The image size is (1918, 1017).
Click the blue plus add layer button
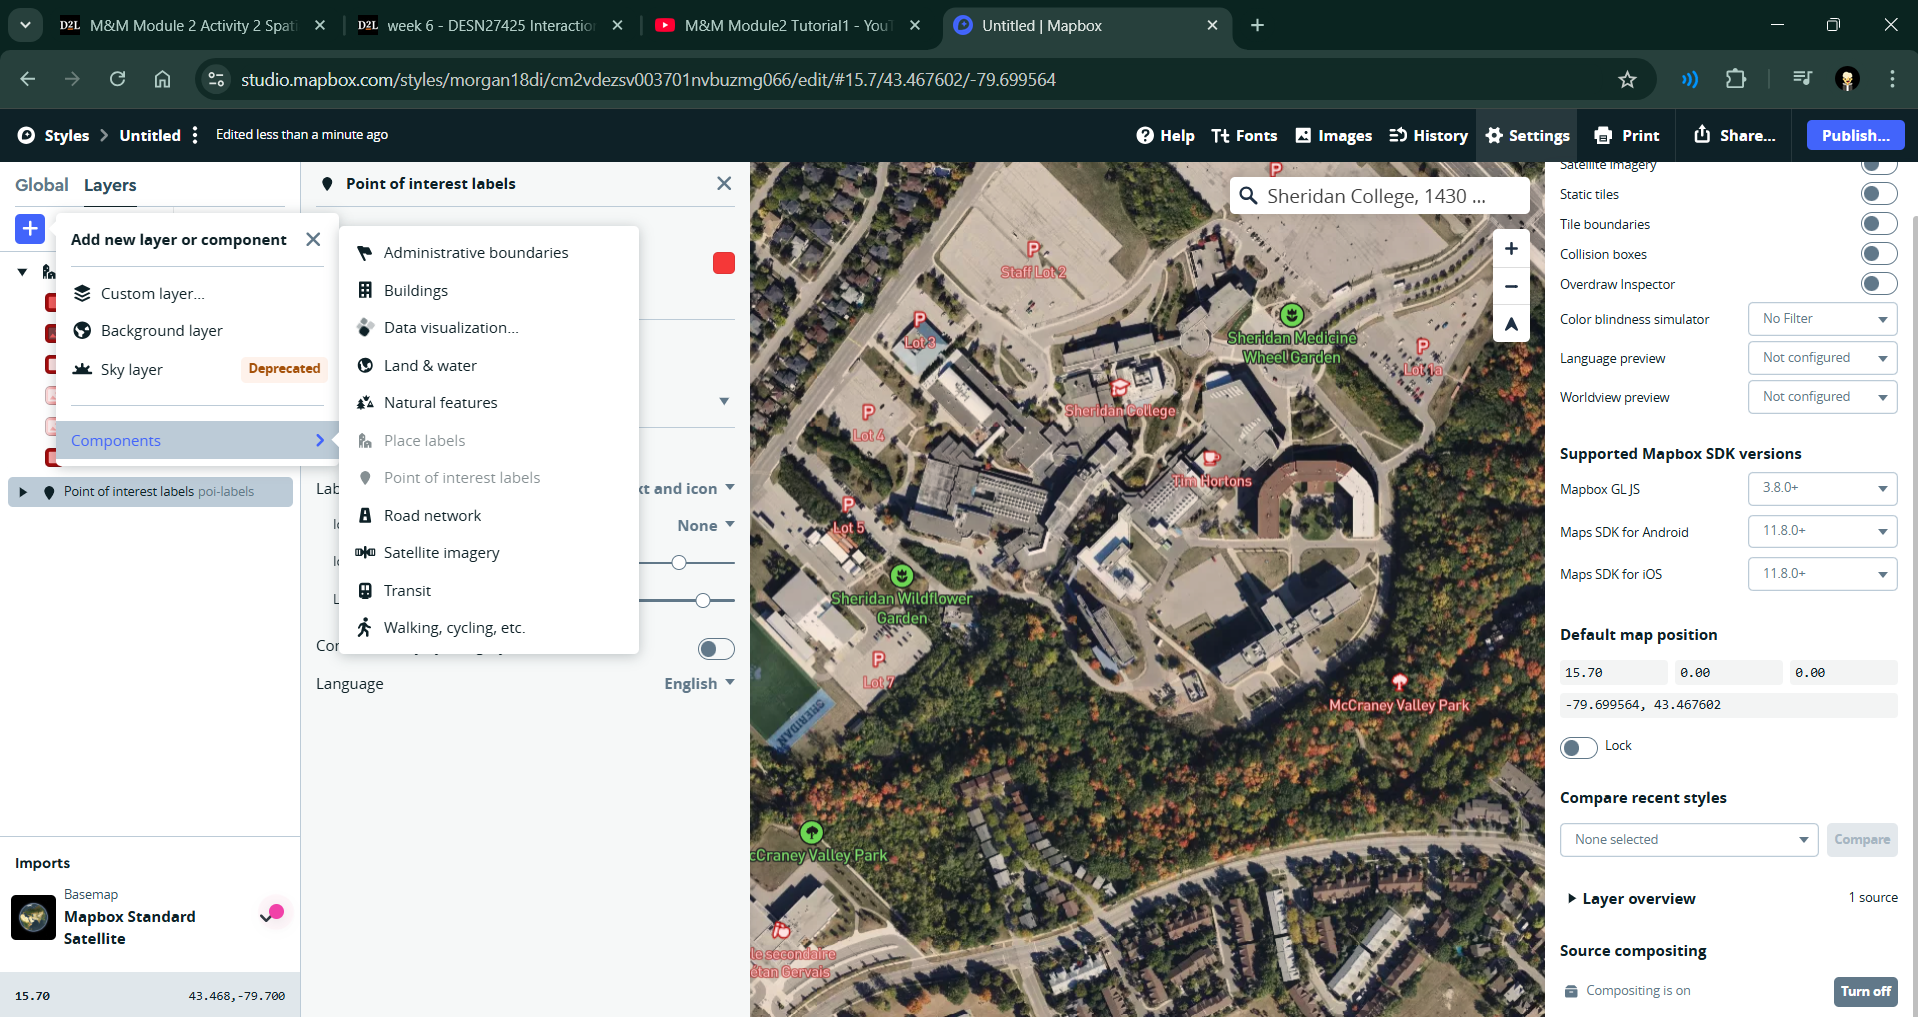30,228
